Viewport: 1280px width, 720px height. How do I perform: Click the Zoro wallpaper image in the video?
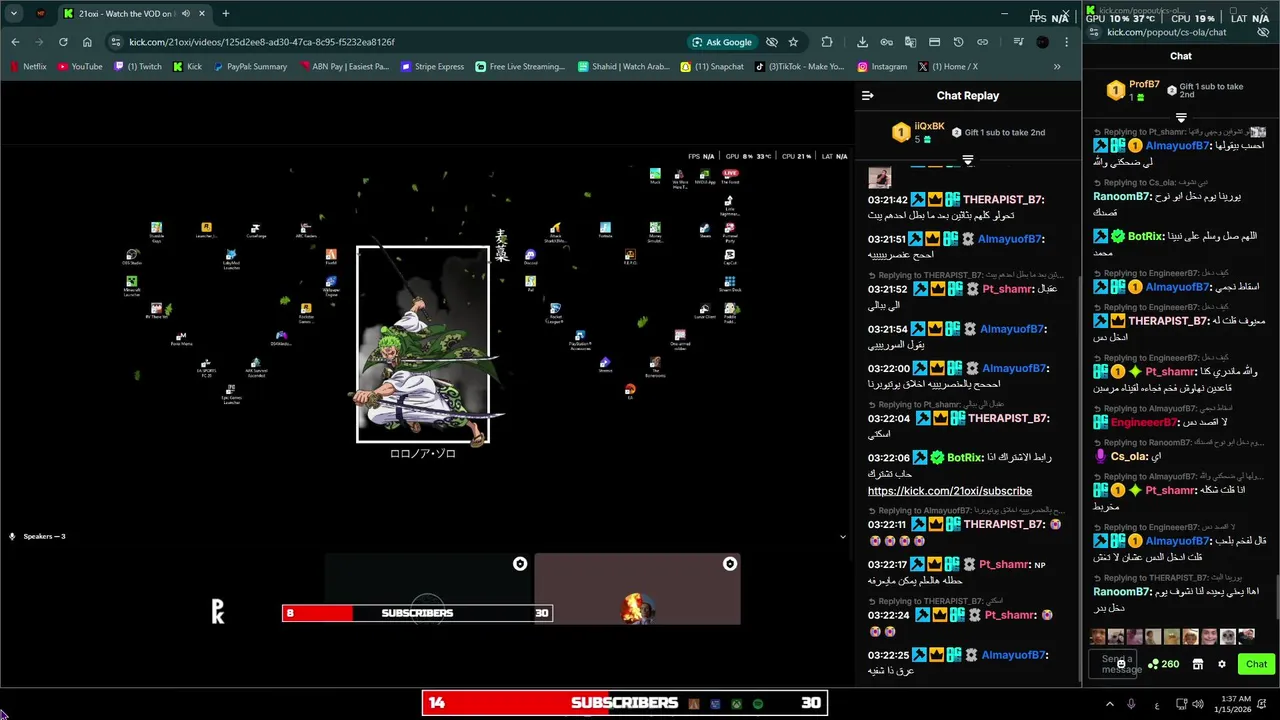(423, 344)
